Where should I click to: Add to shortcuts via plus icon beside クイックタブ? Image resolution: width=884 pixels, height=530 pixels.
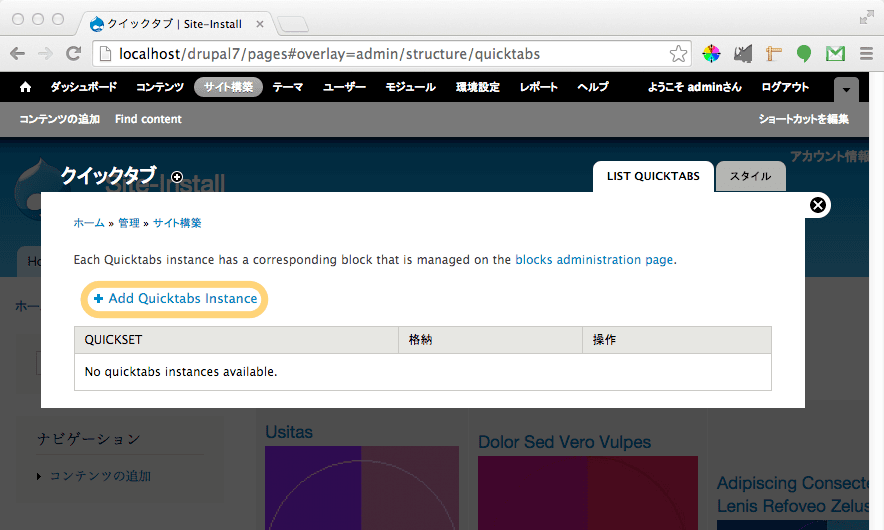pyautogui.click(x=177, y=177)
